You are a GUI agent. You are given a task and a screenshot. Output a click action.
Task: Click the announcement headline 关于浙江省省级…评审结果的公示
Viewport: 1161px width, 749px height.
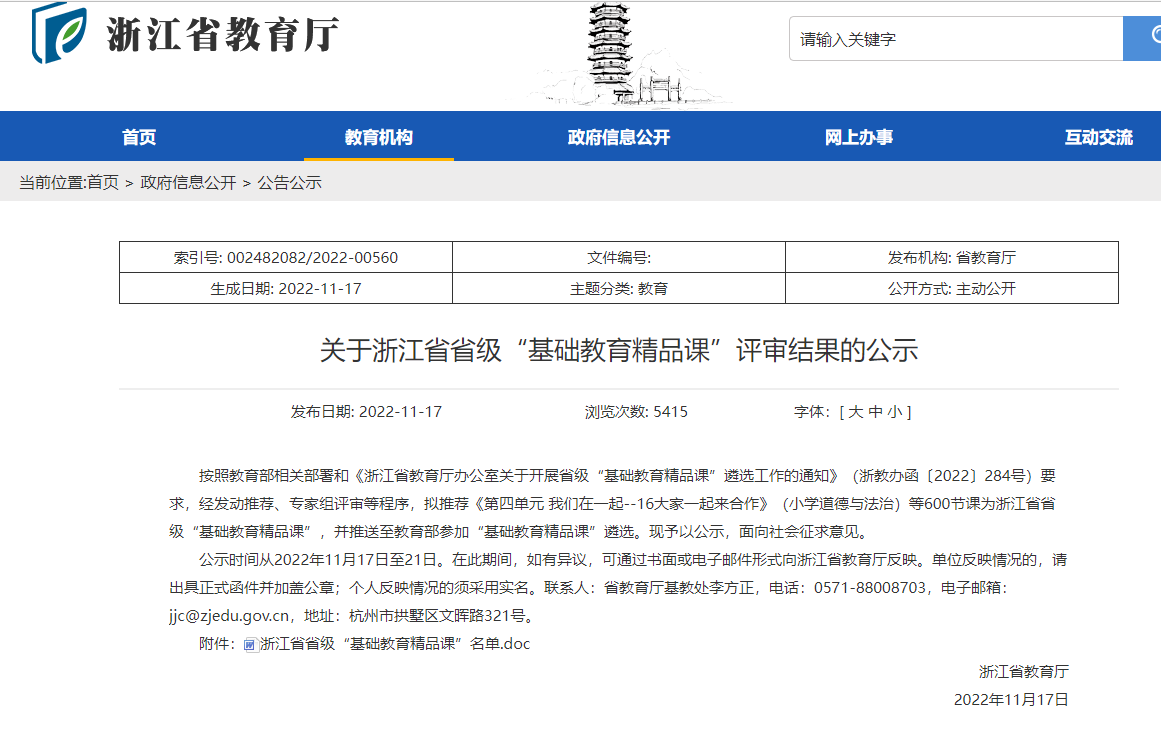pyautogui.click(x=618, y=350)
